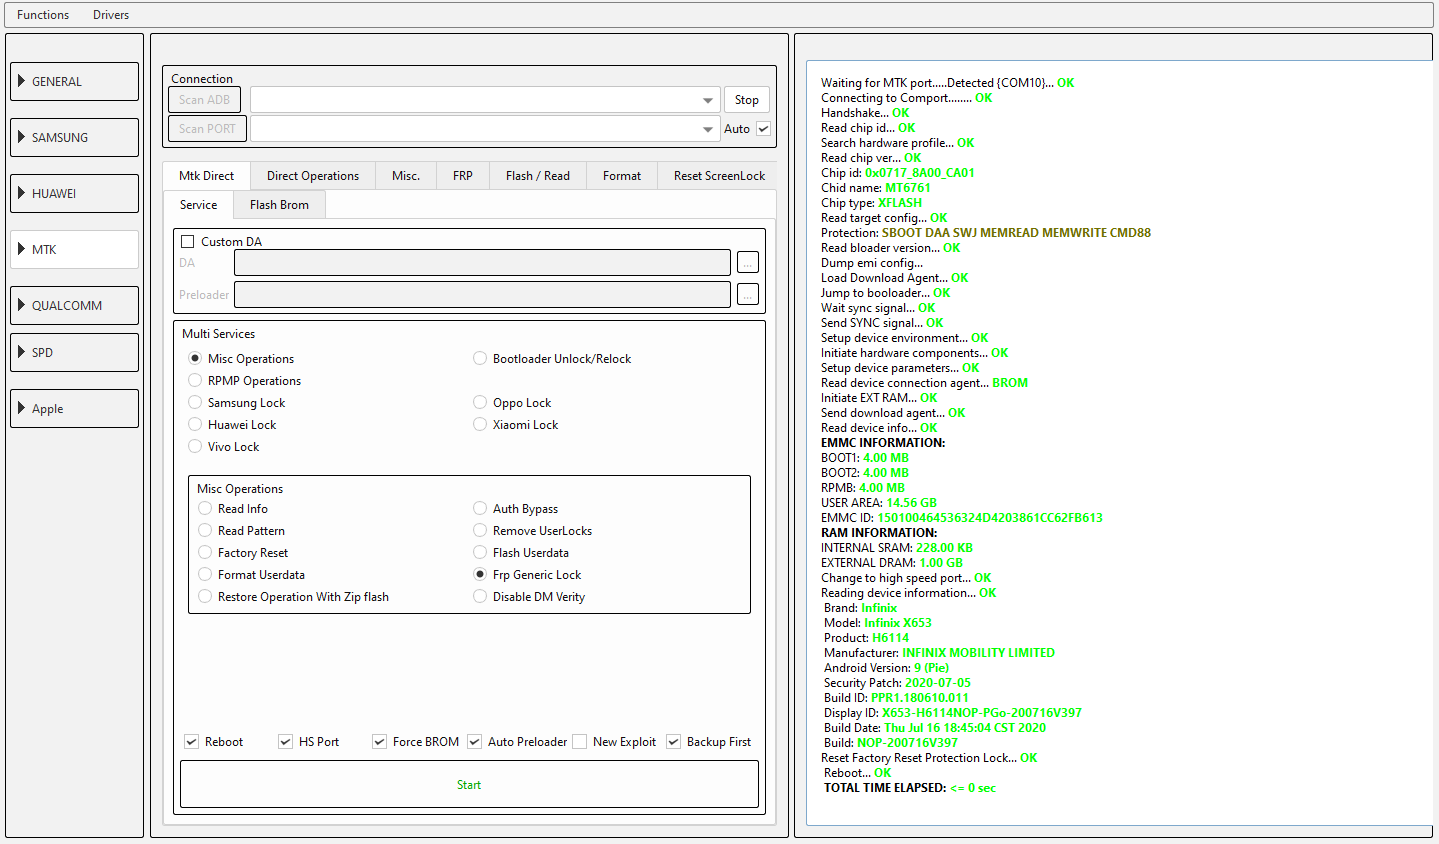Open the Format tab

click(622, 176)
